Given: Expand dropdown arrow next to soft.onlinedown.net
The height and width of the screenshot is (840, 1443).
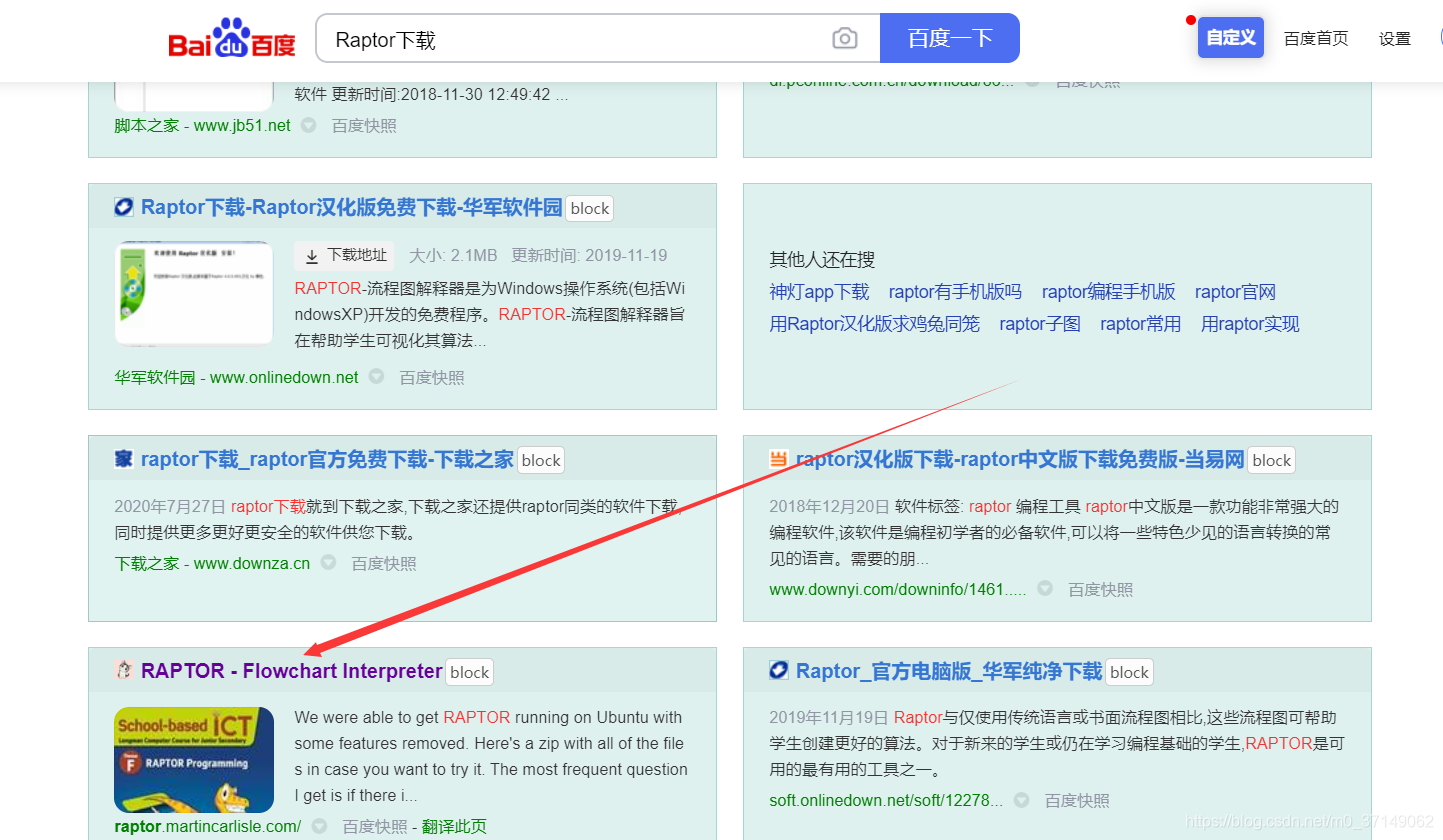Looking at the screenshot, I should pos(1021,800).
